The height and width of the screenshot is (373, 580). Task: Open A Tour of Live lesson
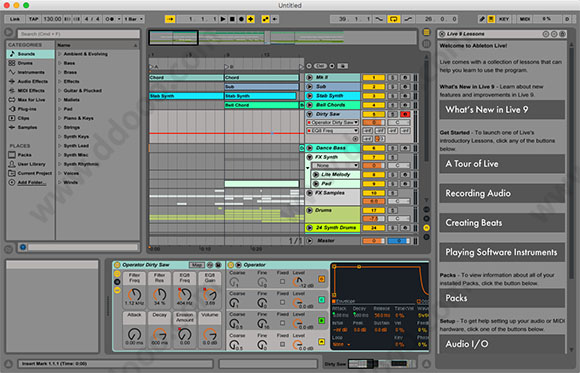pos(502,164)
